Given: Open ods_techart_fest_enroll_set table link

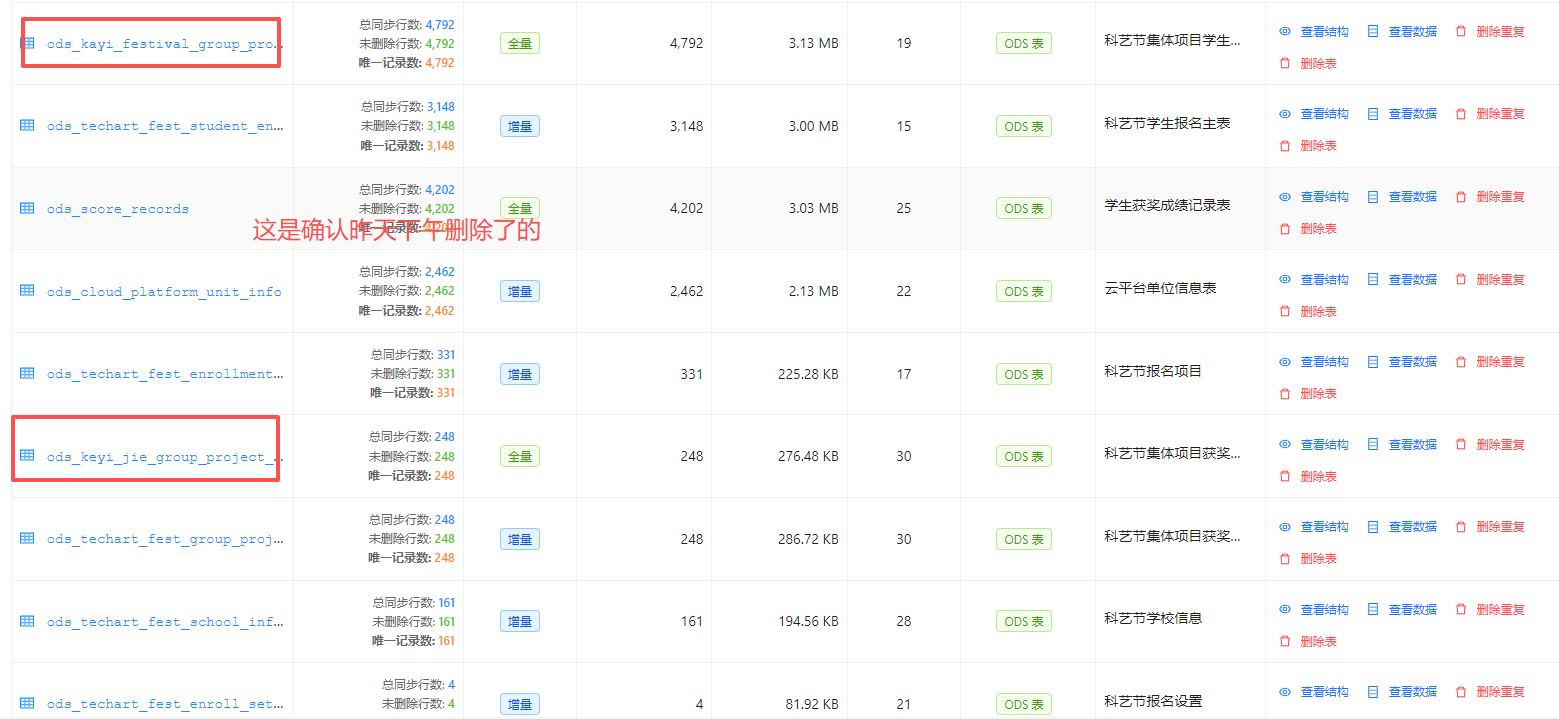Looking at the screenshot, I should (x=164, y=704).
